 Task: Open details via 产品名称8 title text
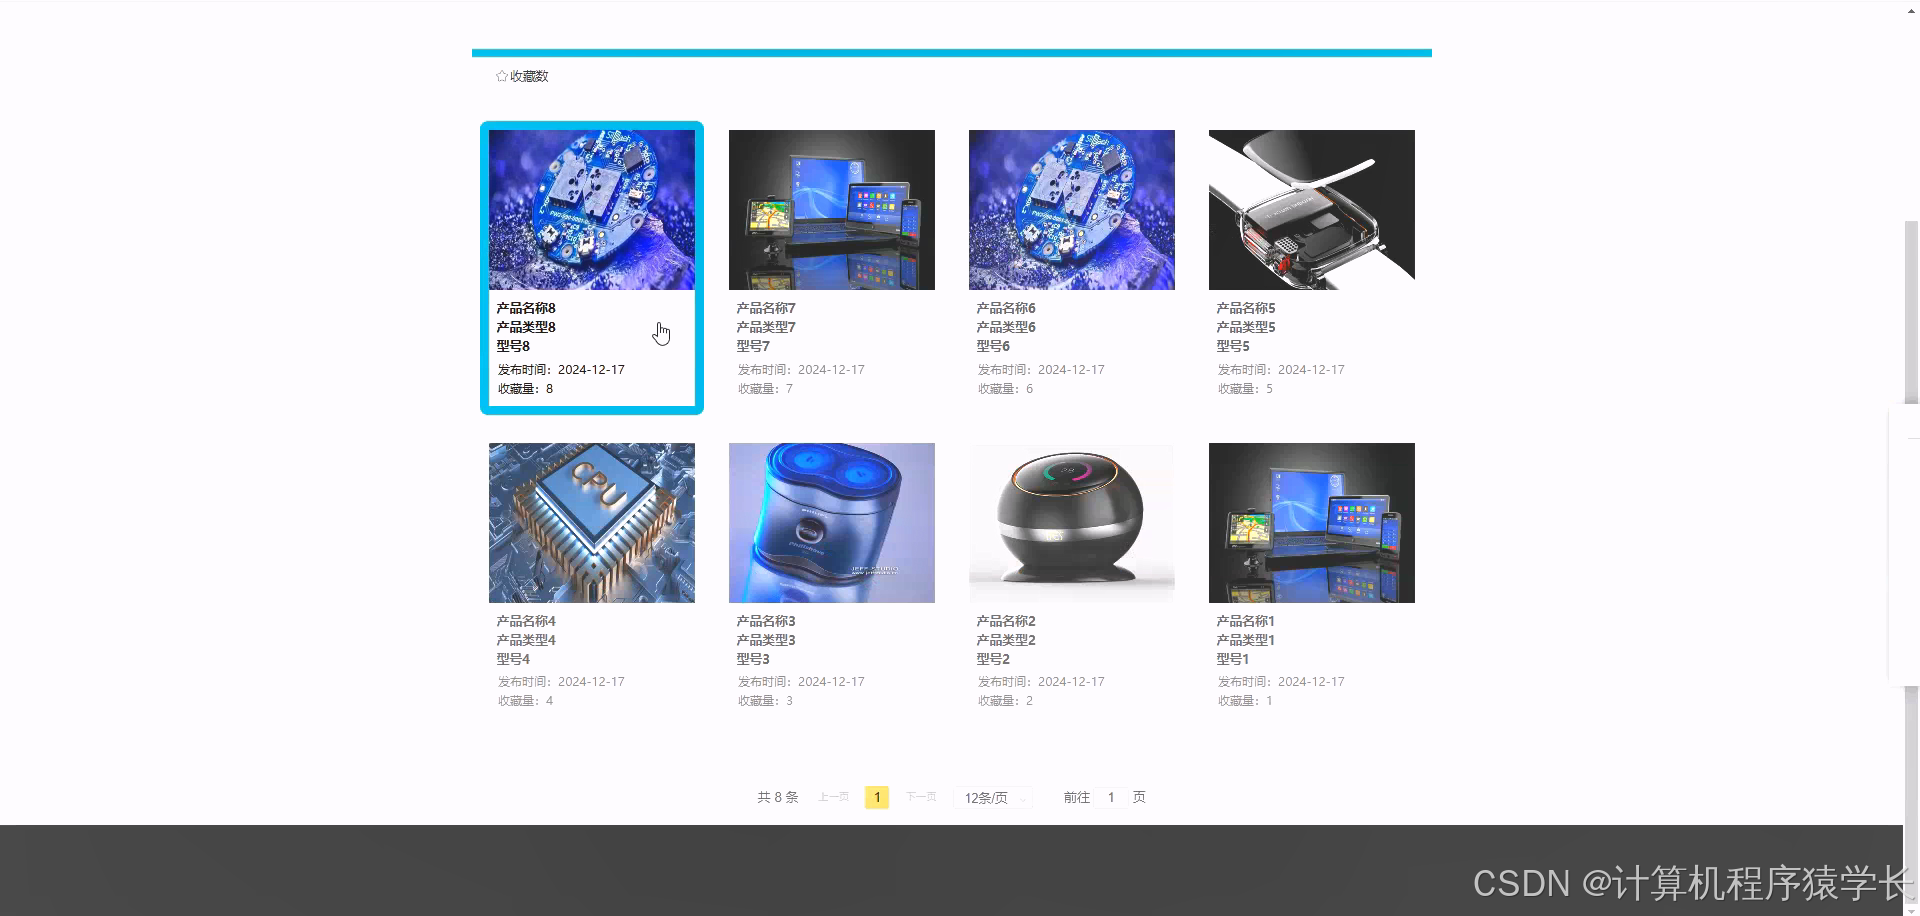tap(524, 307)
